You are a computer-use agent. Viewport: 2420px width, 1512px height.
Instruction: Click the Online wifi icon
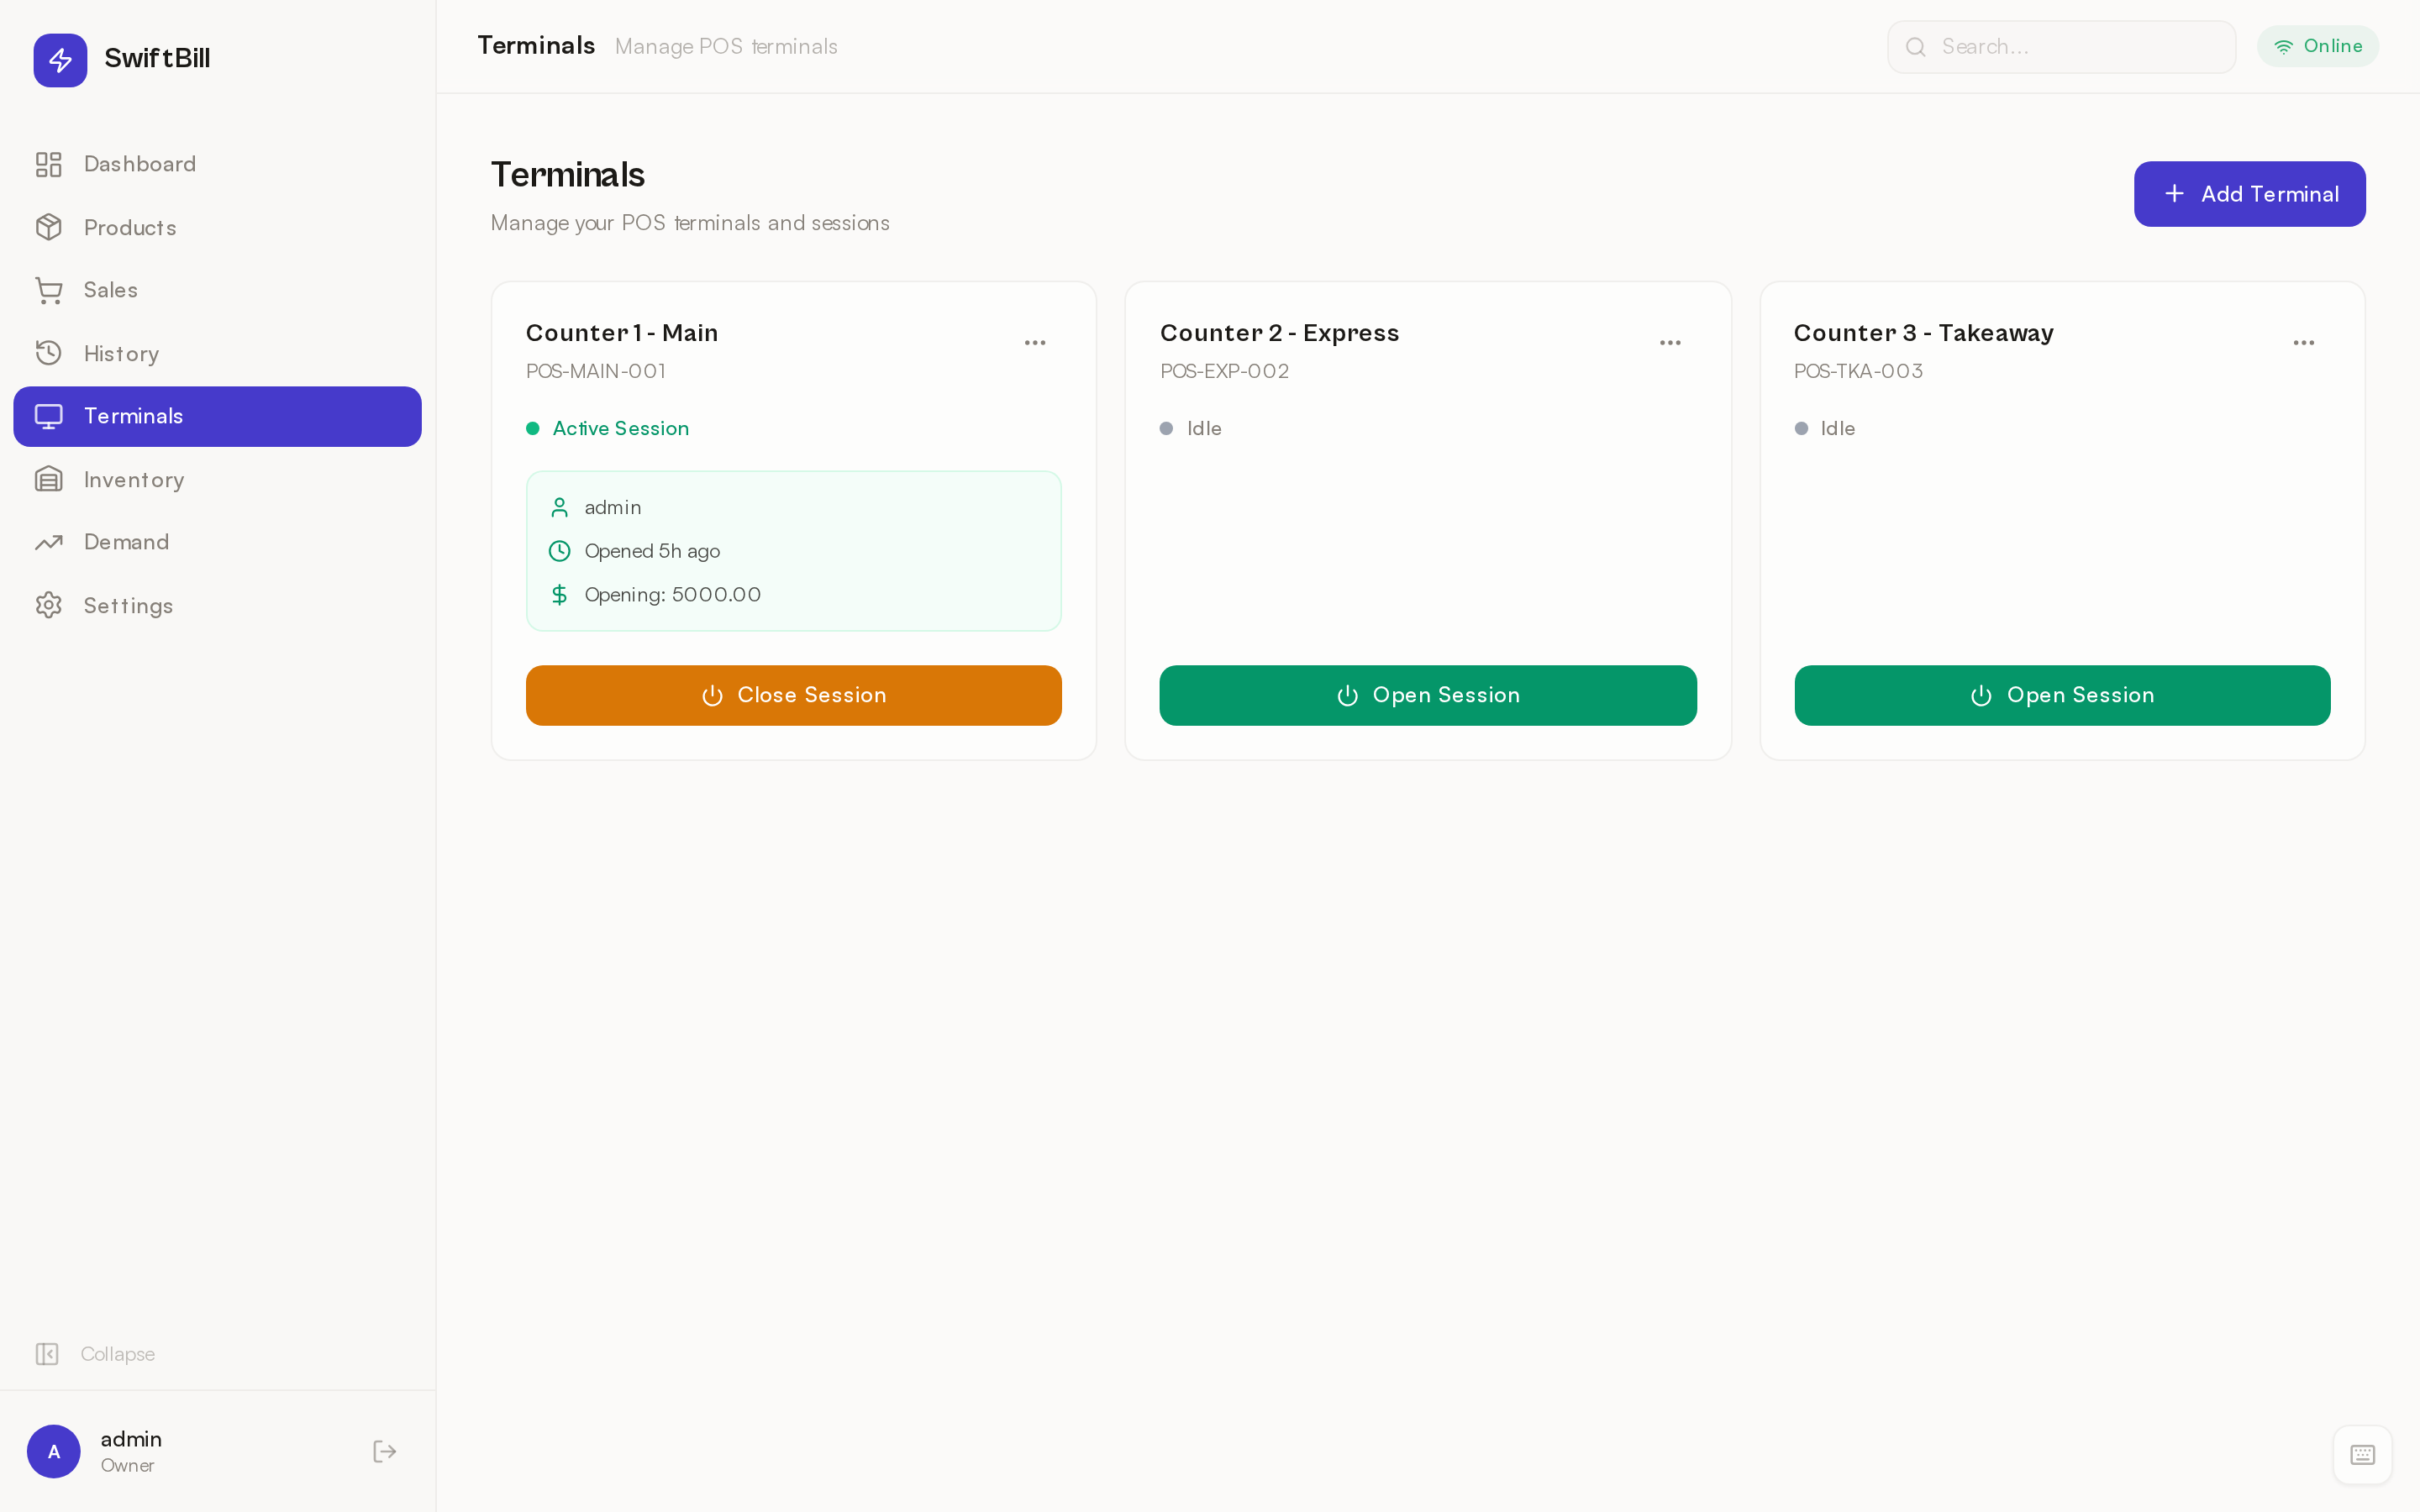point(2284,46)
